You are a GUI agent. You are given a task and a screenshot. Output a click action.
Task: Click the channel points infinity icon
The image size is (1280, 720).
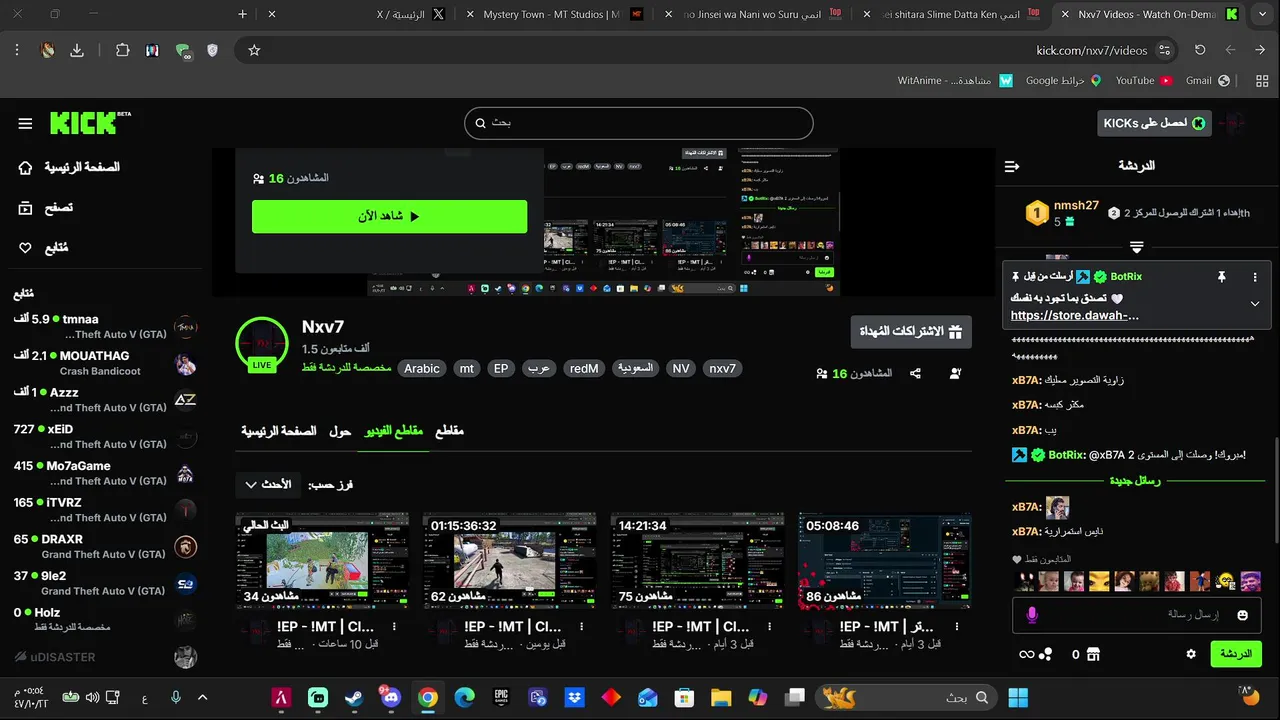(x=1035, y=654)
